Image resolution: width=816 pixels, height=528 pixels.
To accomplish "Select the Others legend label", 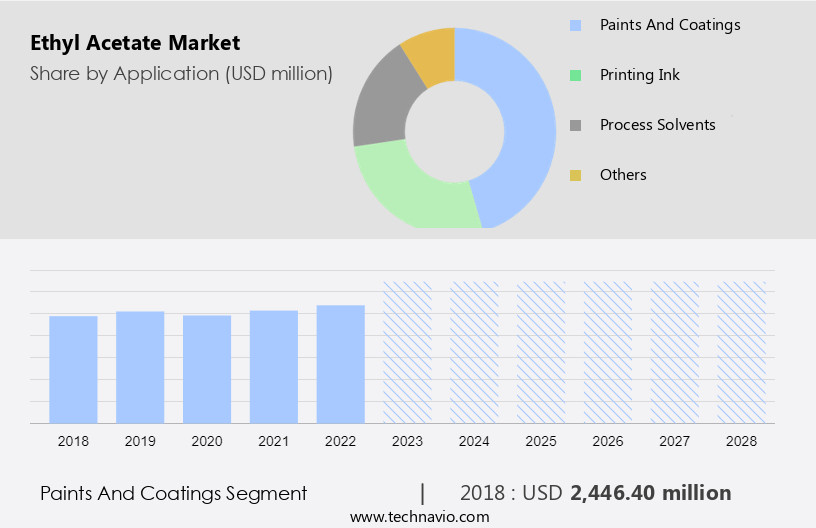I will coord(623,175).
